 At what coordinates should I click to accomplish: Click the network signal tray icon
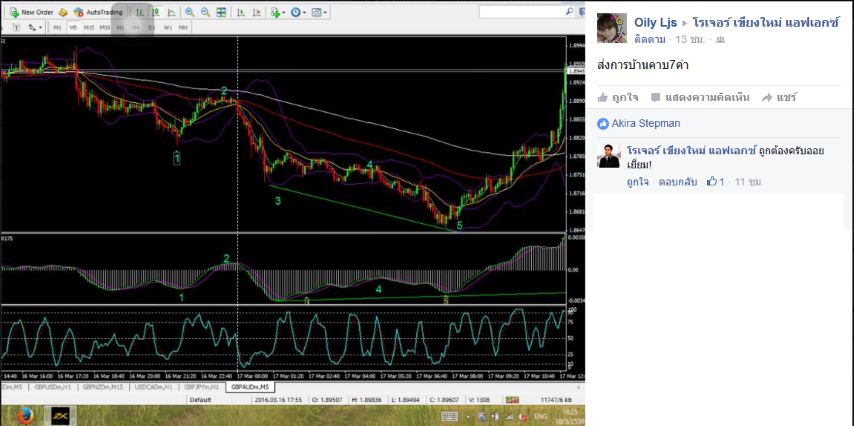507,417
